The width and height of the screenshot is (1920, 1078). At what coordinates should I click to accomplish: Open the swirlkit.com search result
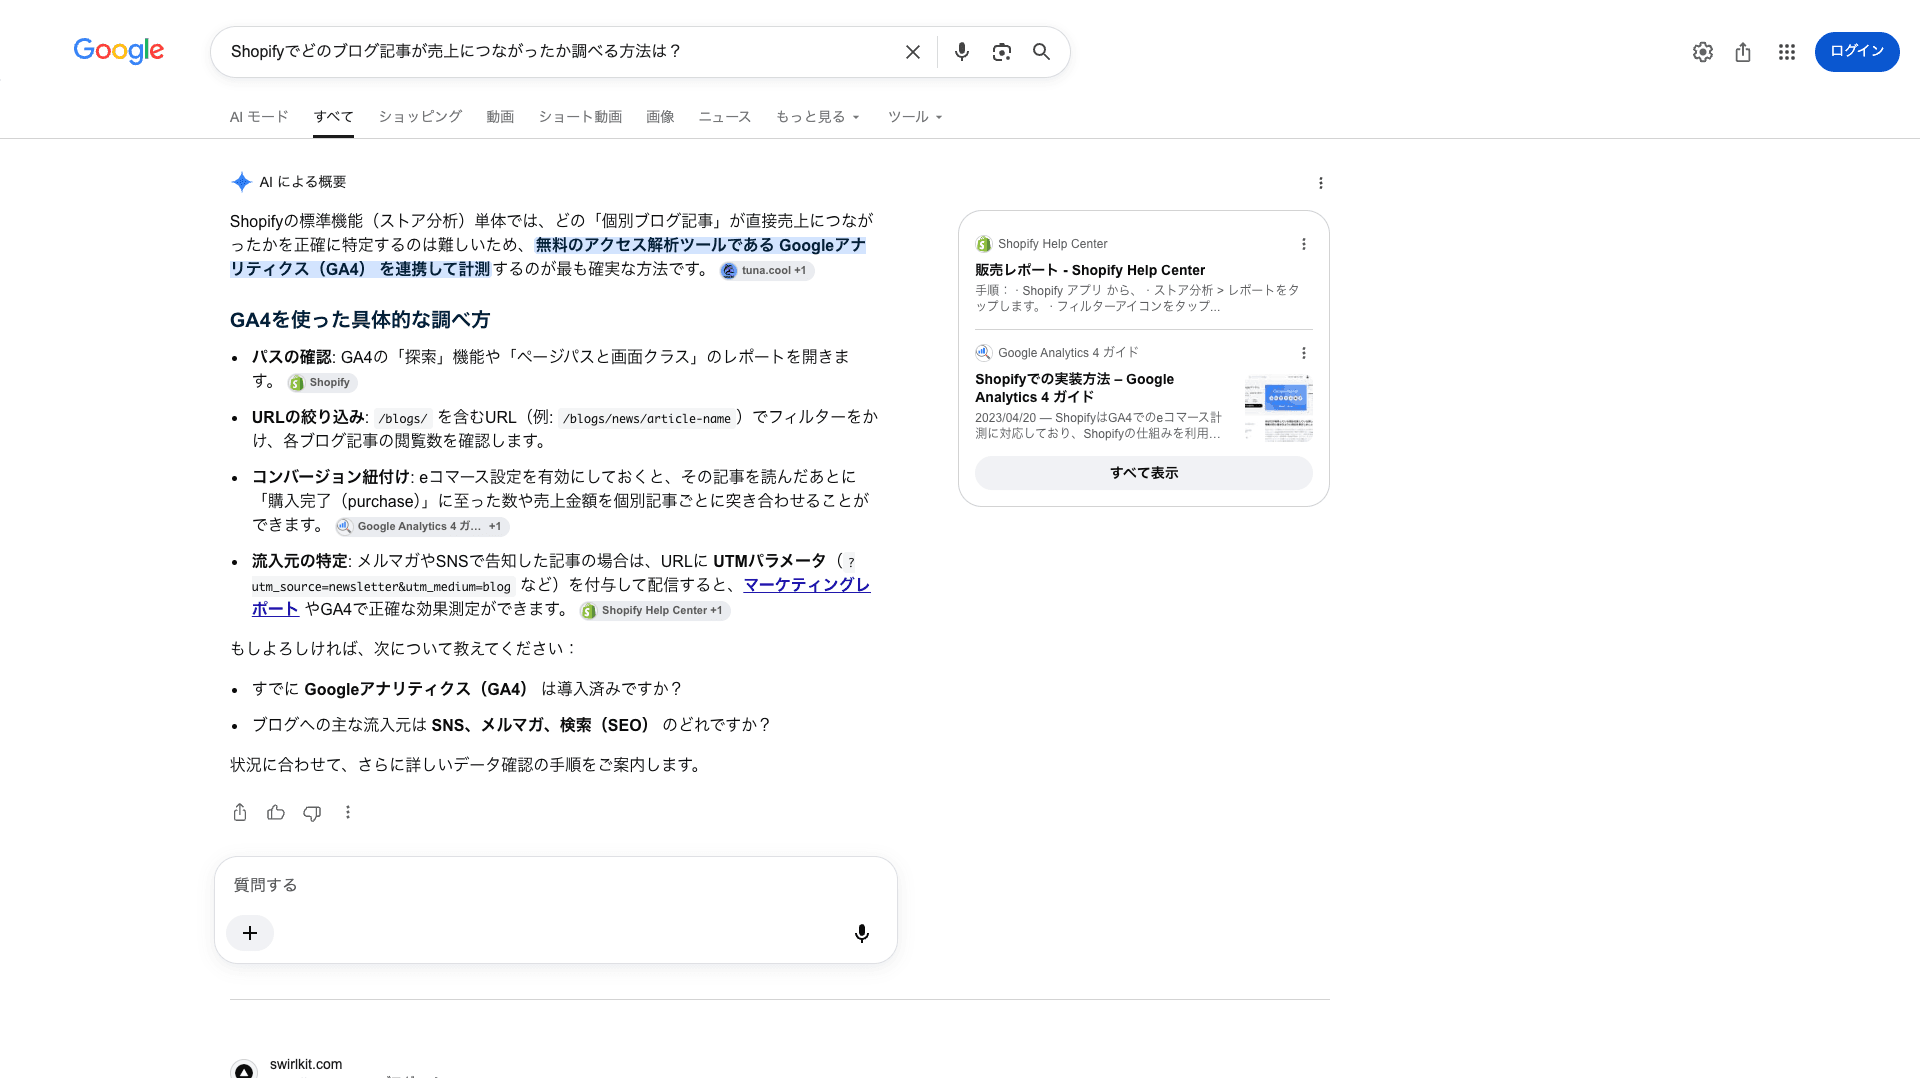[x=306, y=1064]
